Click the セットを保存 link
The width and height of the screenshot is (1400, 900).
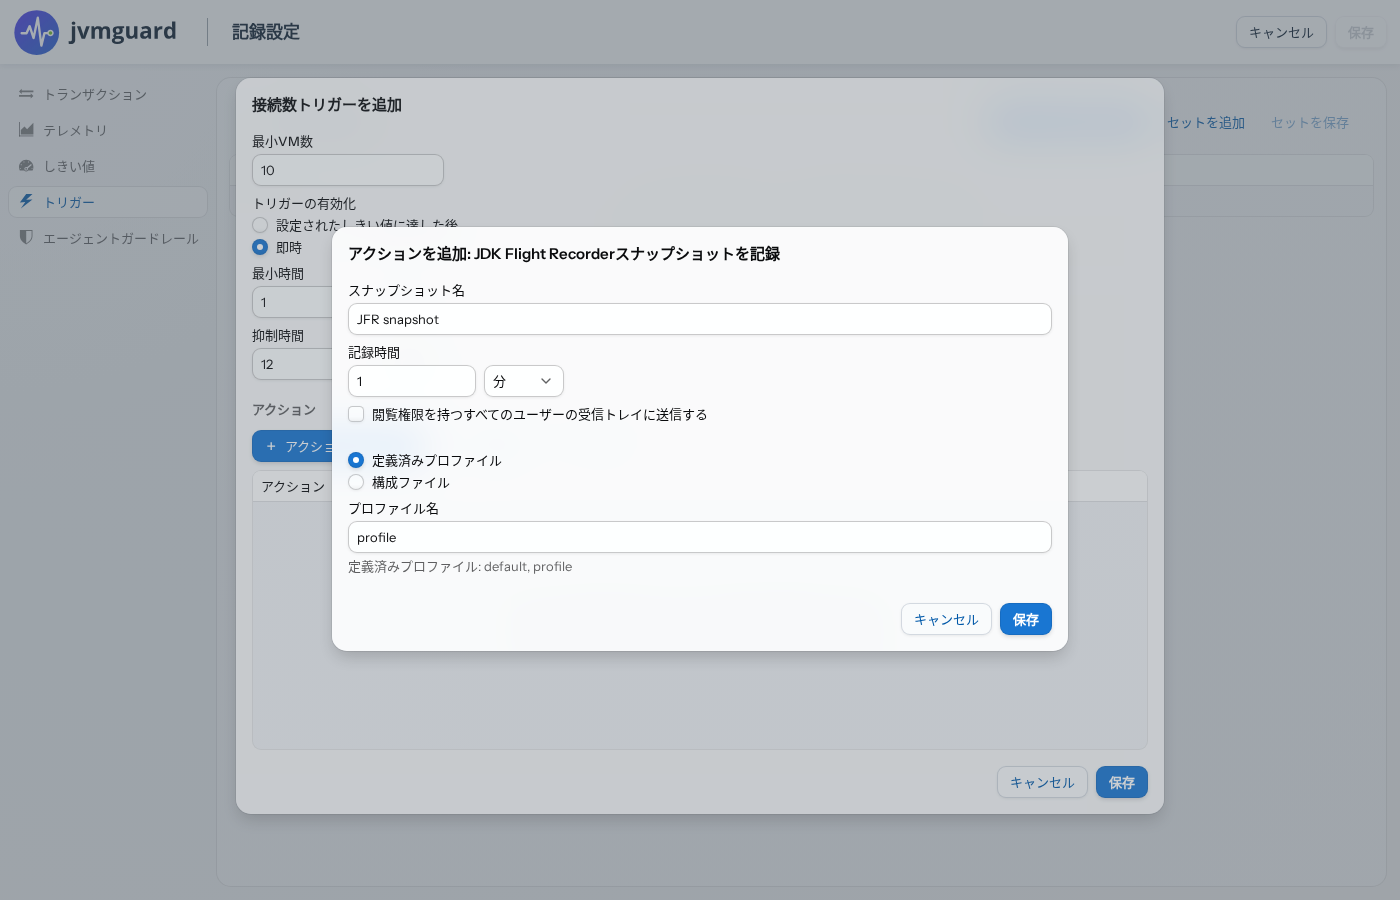[x=1310, y=122]
